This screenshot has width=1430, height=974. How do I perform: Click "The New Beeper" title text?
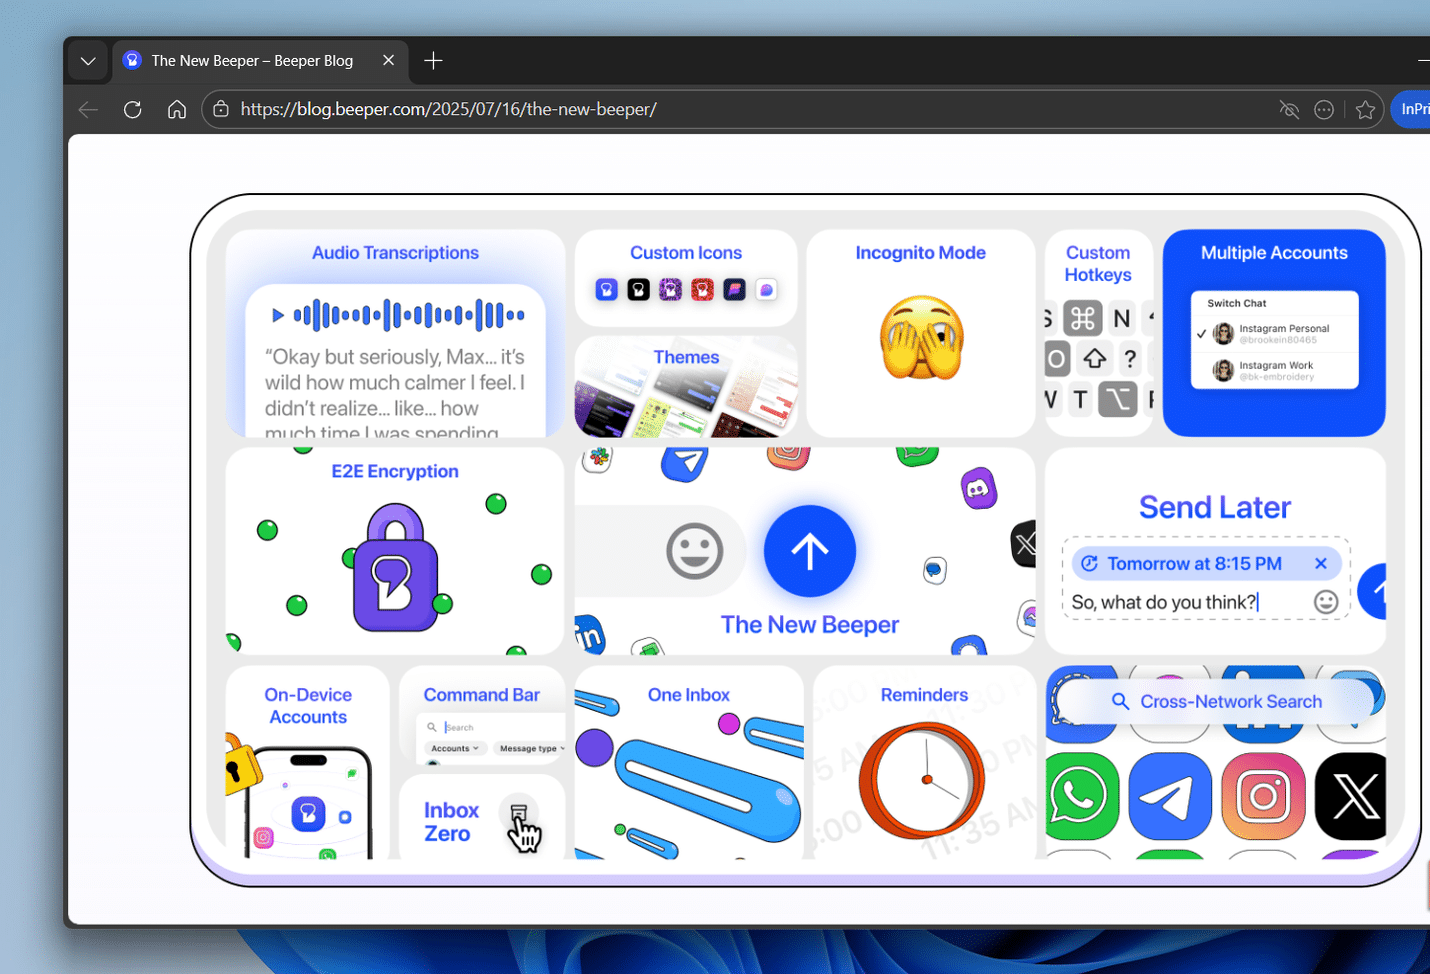tap(810, 625)
